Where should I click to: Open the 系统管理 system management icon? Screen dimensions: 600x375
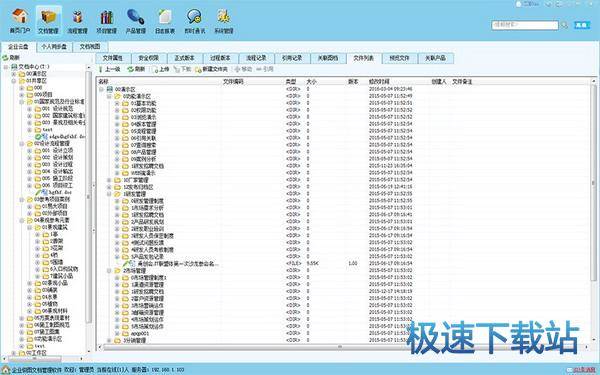pyautogui.click(x=224, y=21)
